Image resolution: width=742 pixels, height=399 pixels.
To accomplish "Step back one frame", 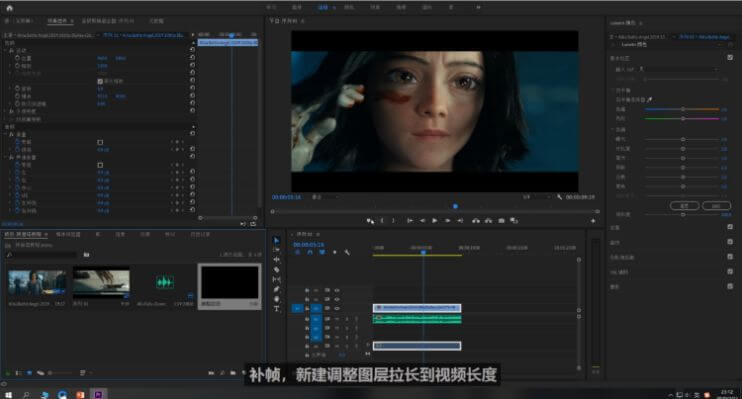I will point(422,221).
